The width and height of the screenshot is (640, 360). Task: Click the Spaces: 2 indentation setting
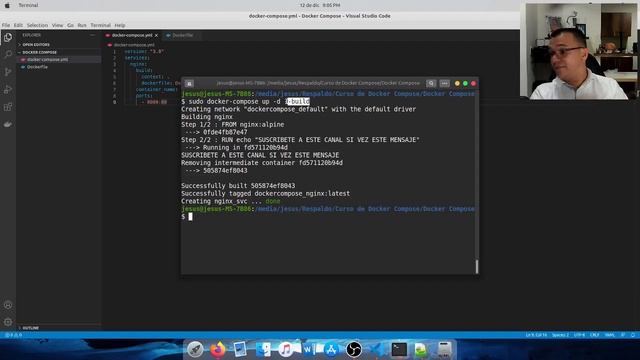560,335
